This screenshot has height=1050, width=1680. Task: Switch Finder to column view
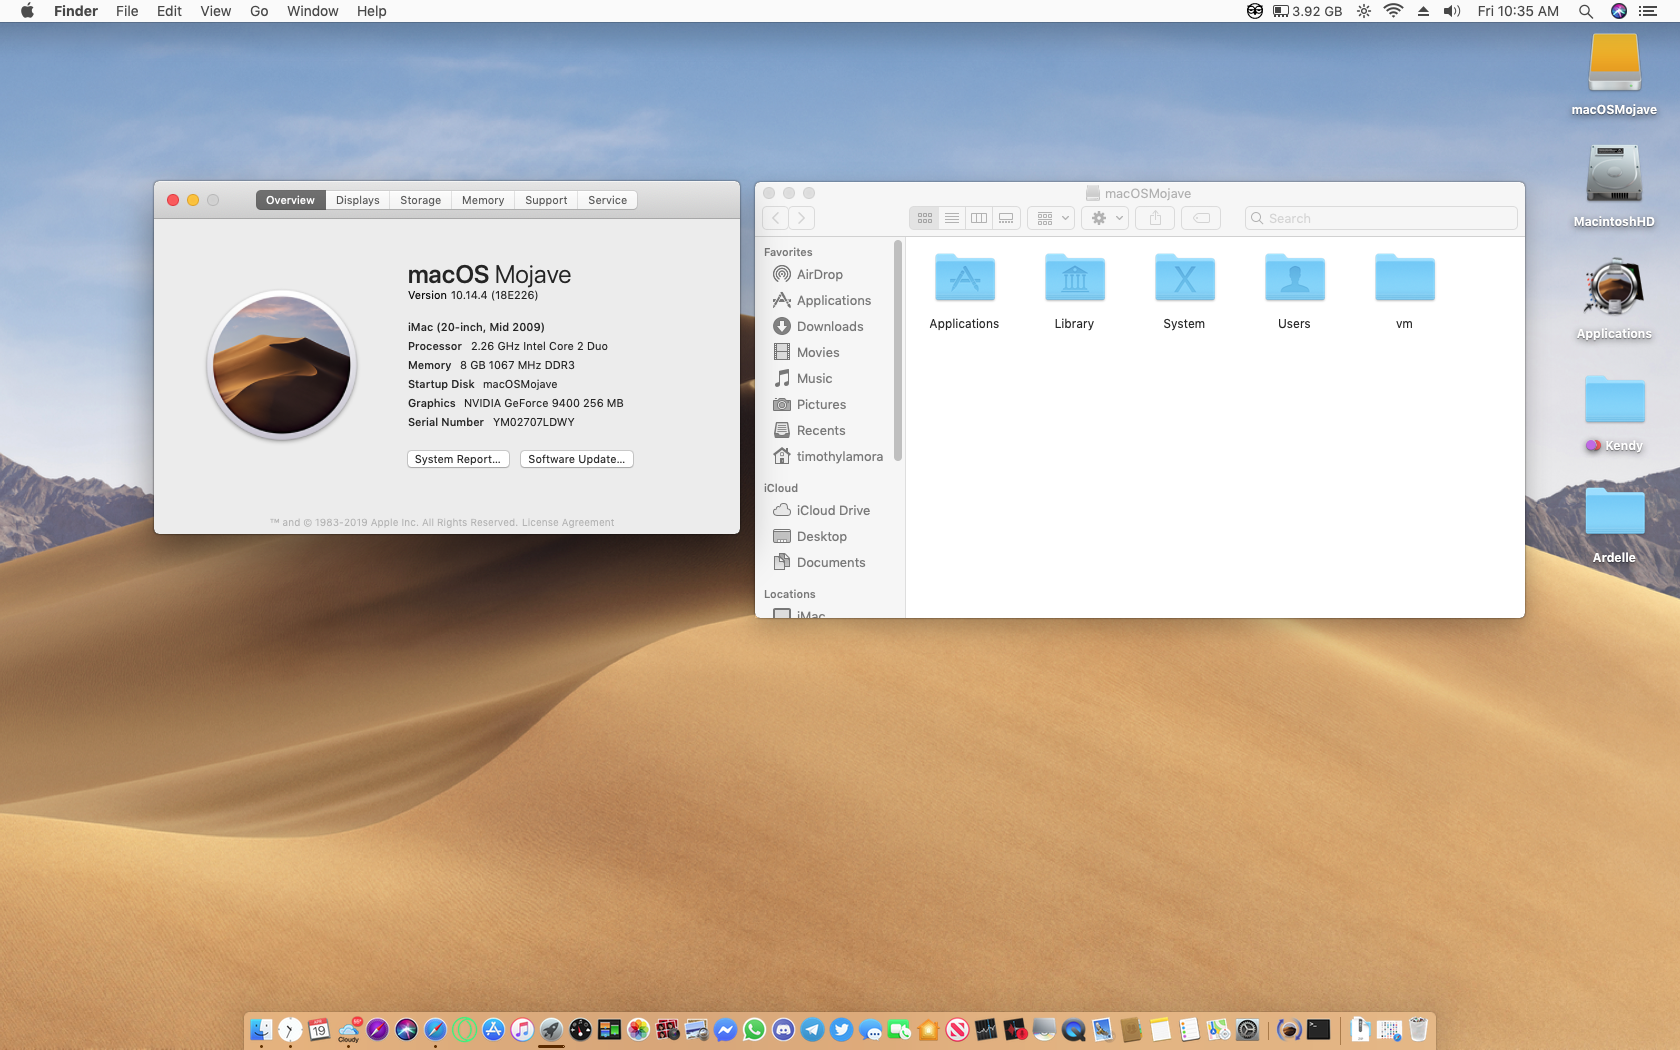[x=979, y=218]
